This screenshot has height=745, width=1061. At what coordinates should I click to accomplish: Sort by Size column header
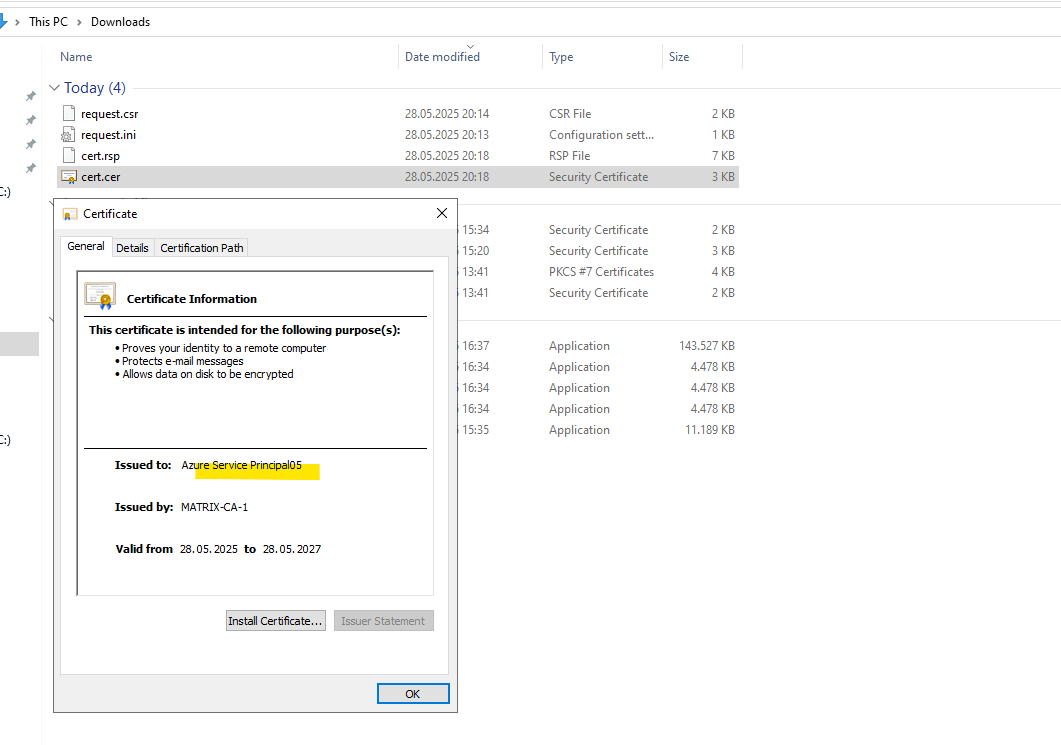click(679, 57)
